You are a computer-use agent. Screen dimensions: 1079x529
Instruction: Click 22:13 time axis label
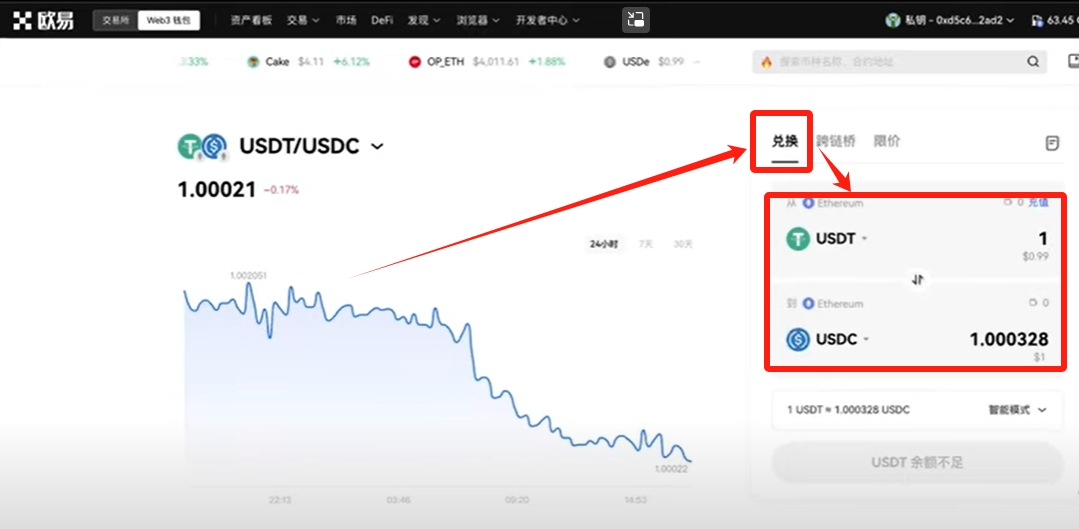click(x=282, y=500)
